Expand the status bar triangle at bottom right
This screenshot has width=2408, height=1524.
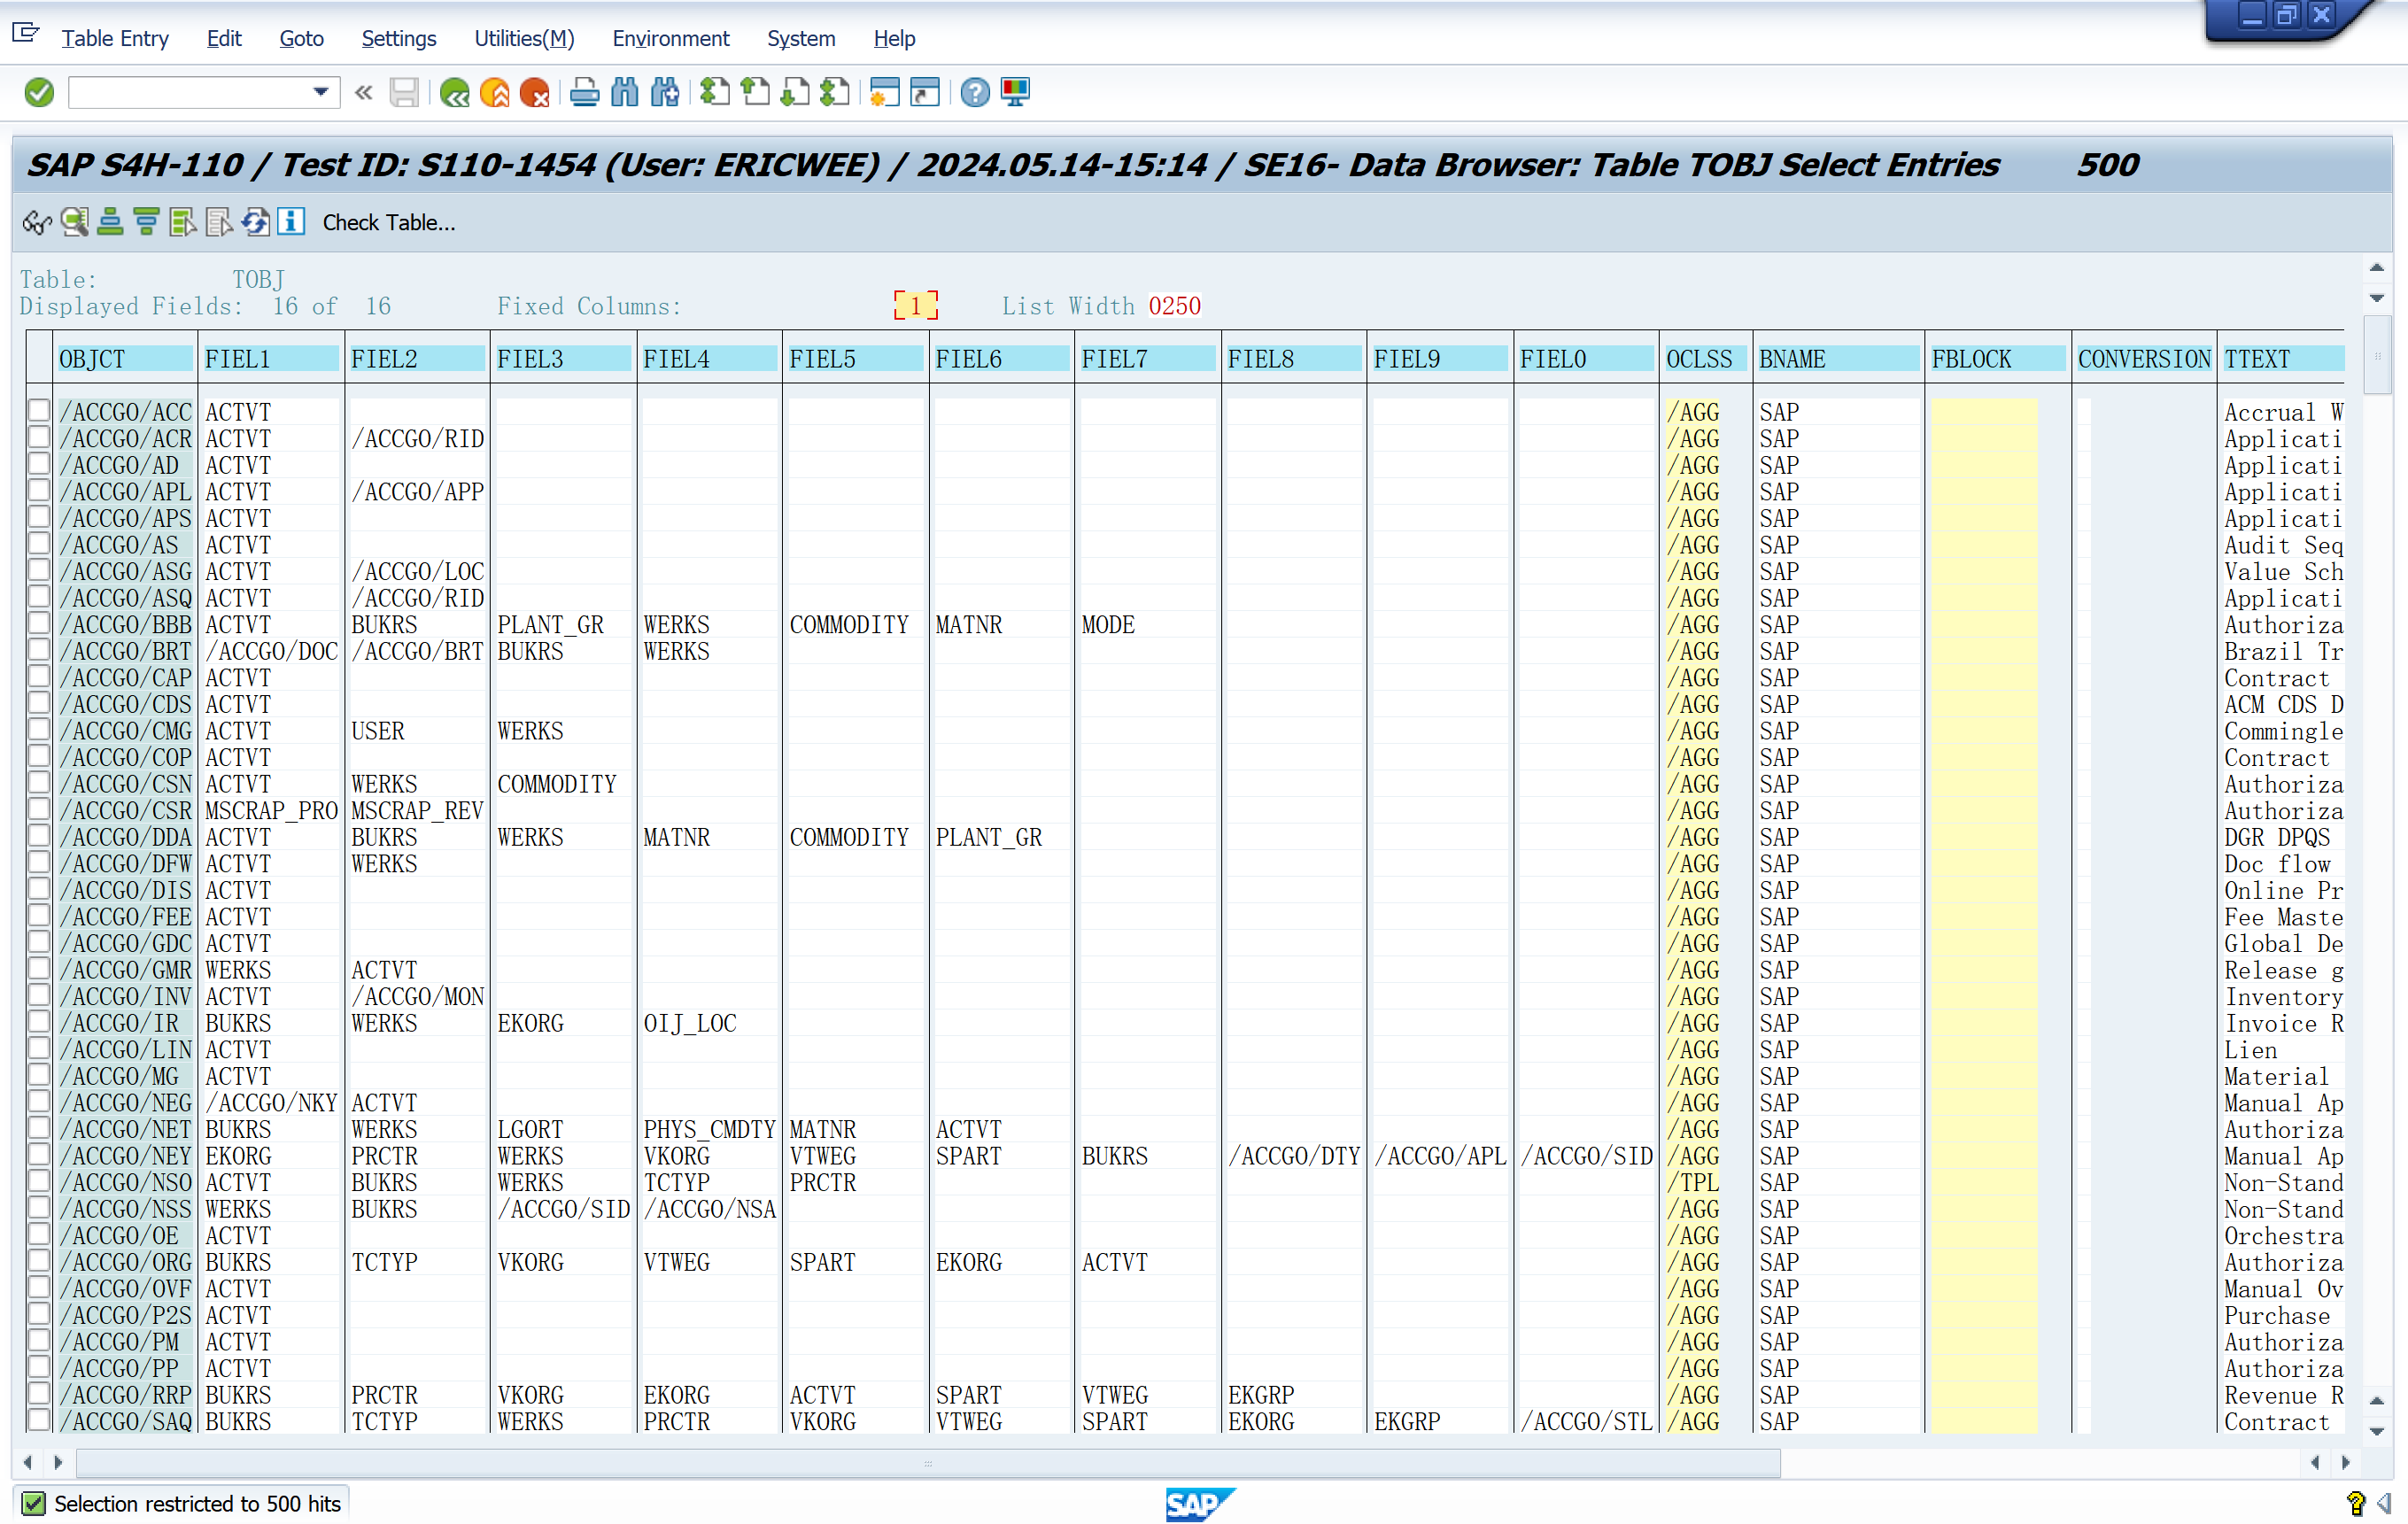tap(2384, 1503)
